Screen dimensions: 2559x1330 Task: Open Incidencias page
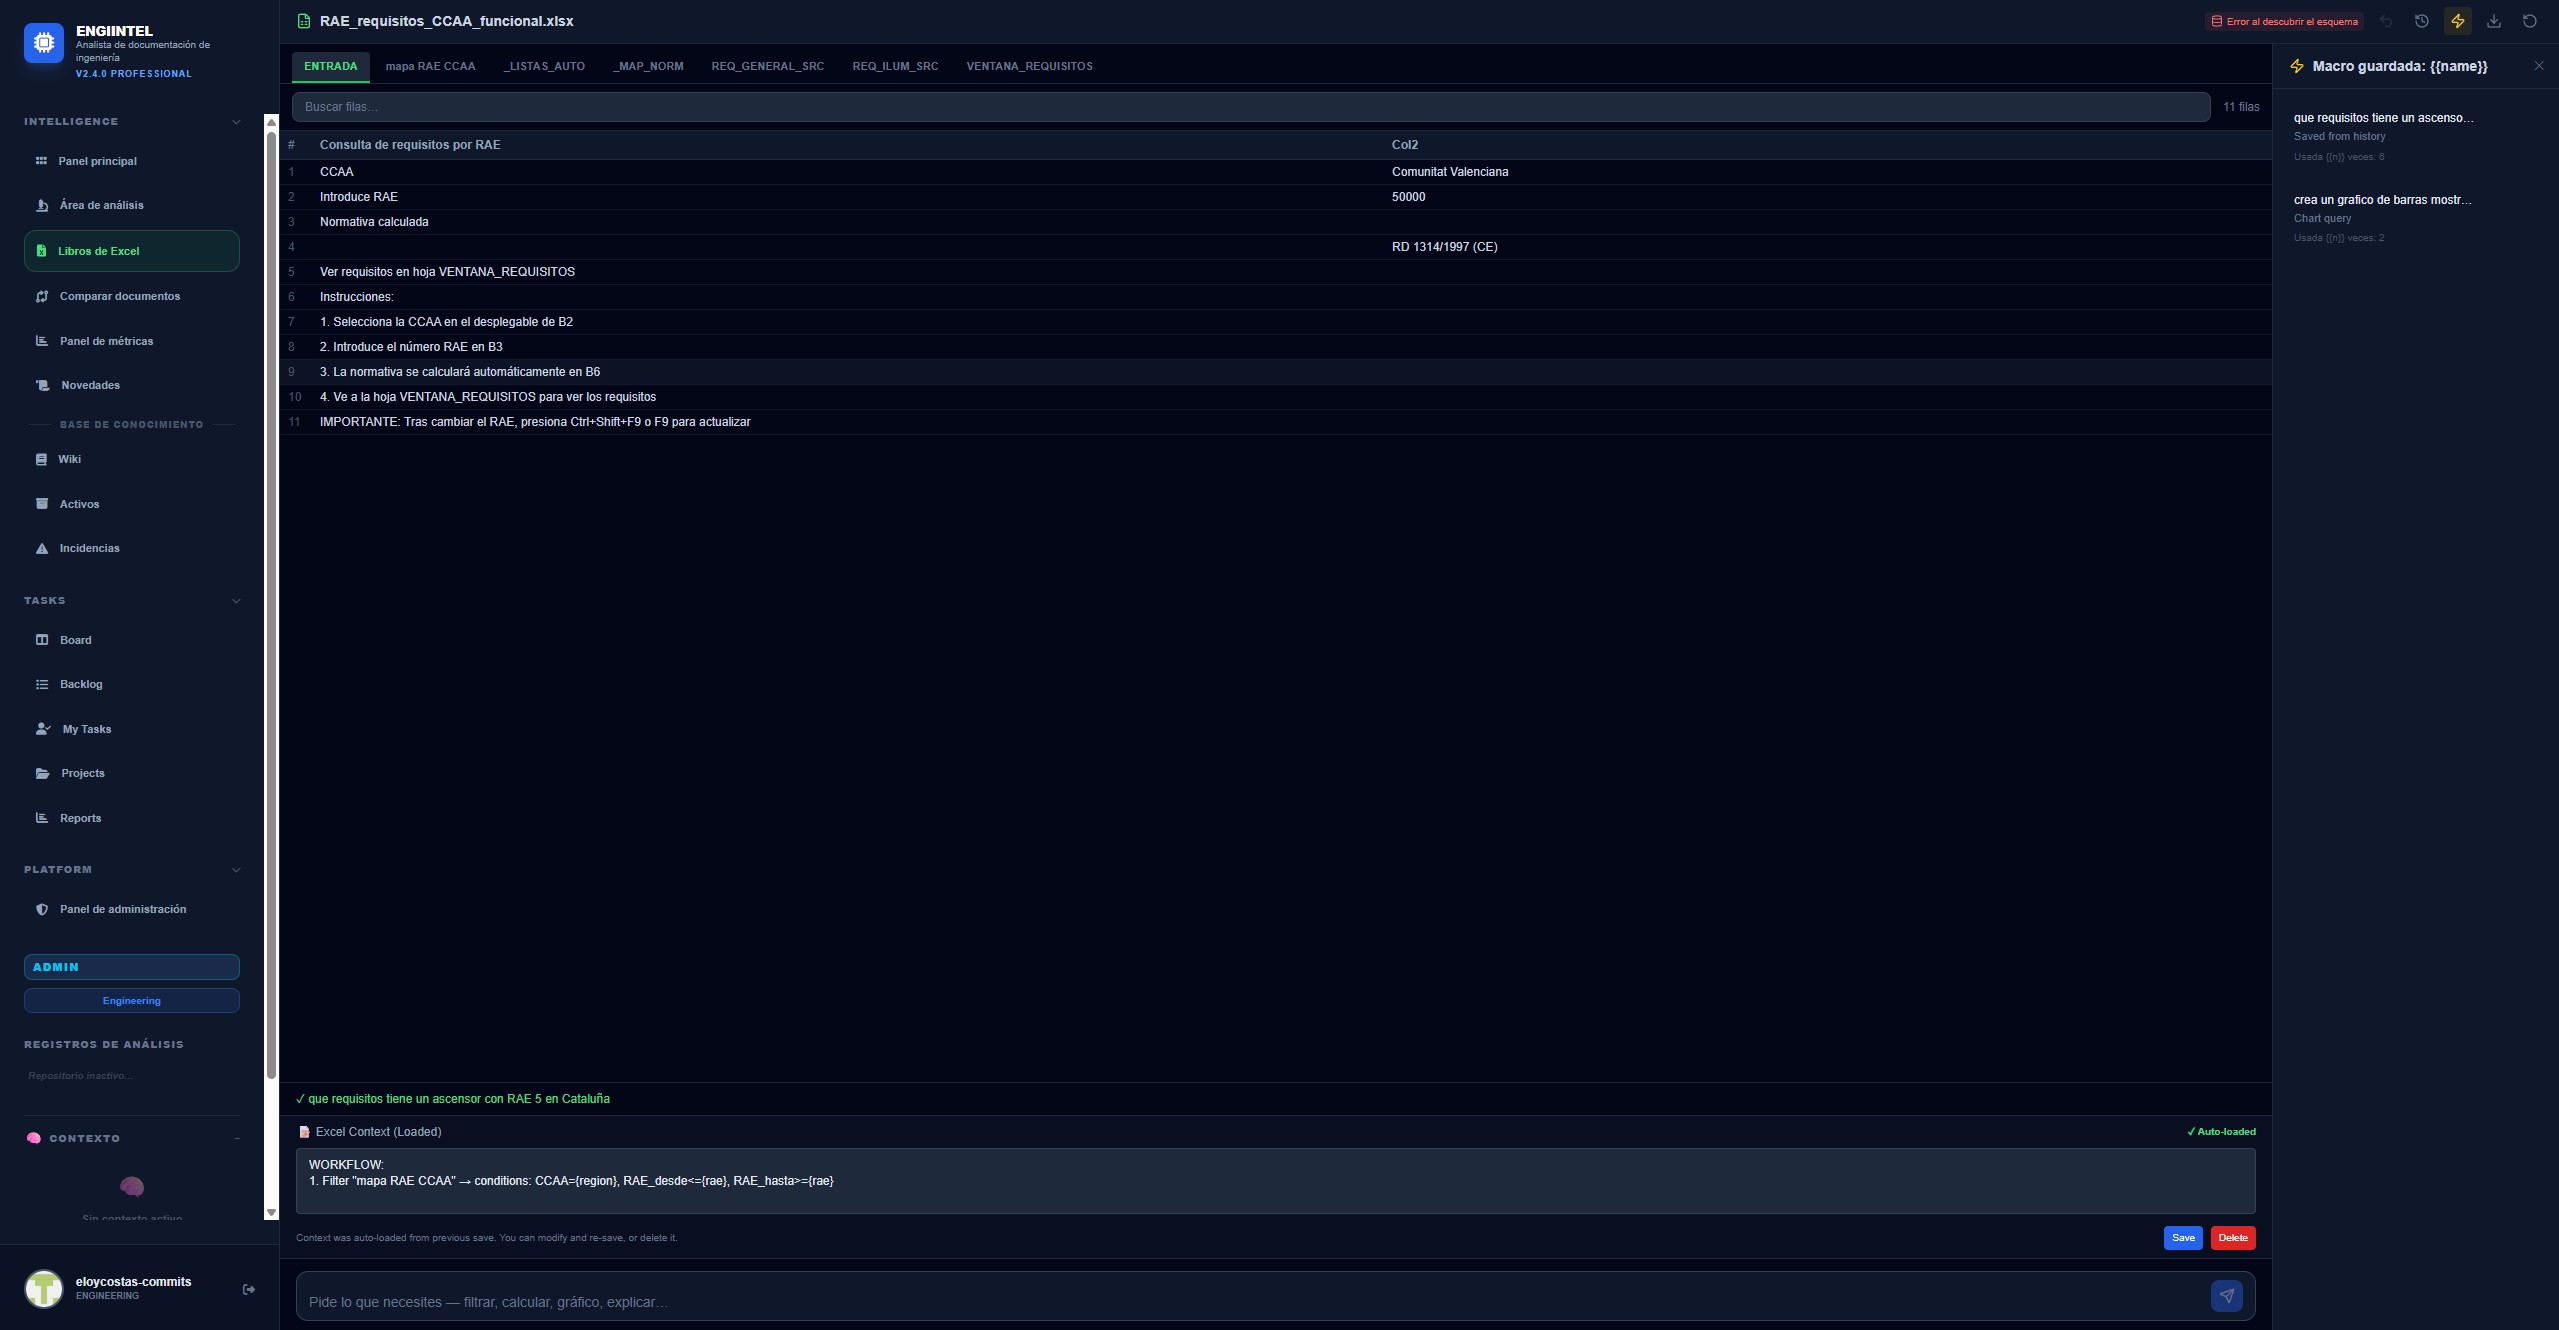point(132,548)
